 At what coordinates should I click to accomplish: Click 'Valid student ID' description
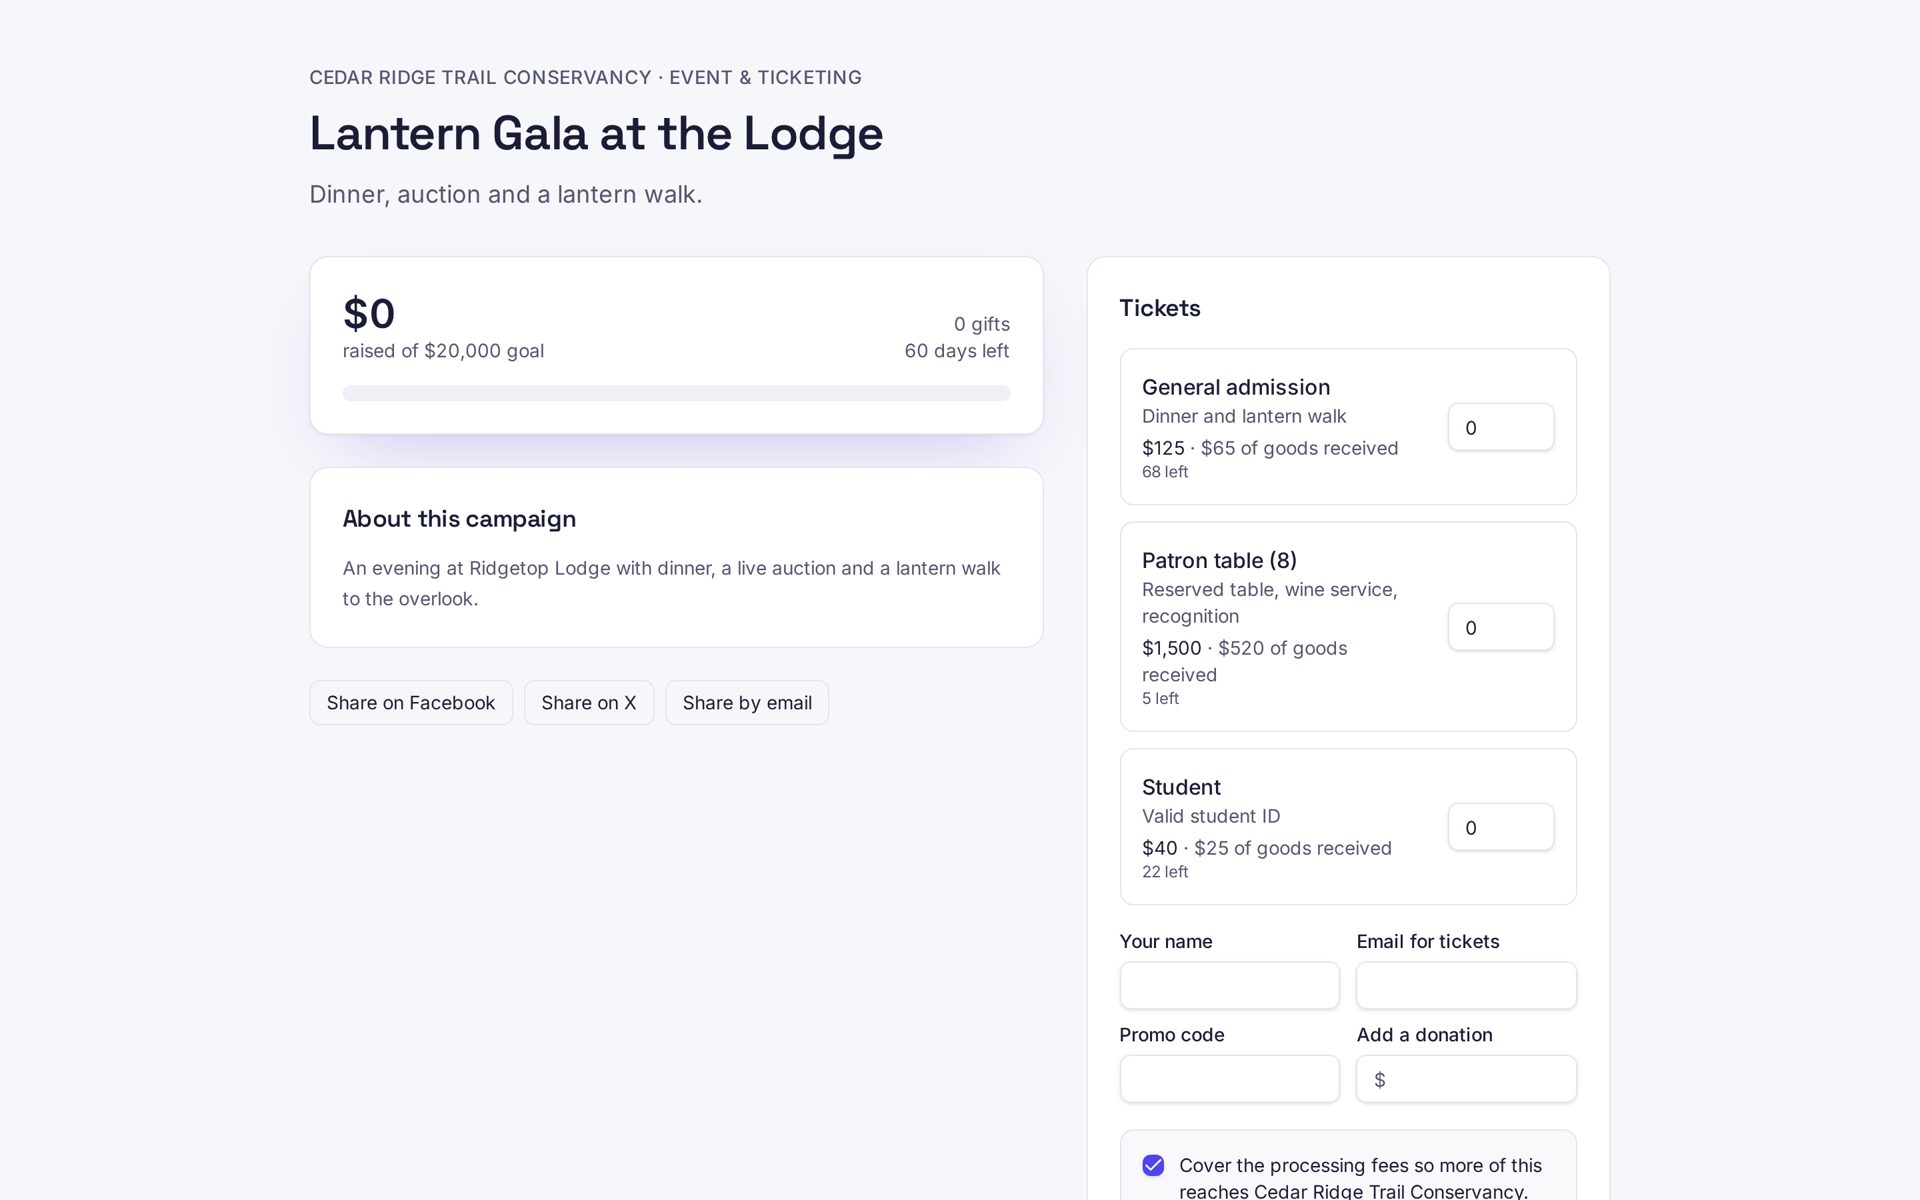click(1211, 816)
